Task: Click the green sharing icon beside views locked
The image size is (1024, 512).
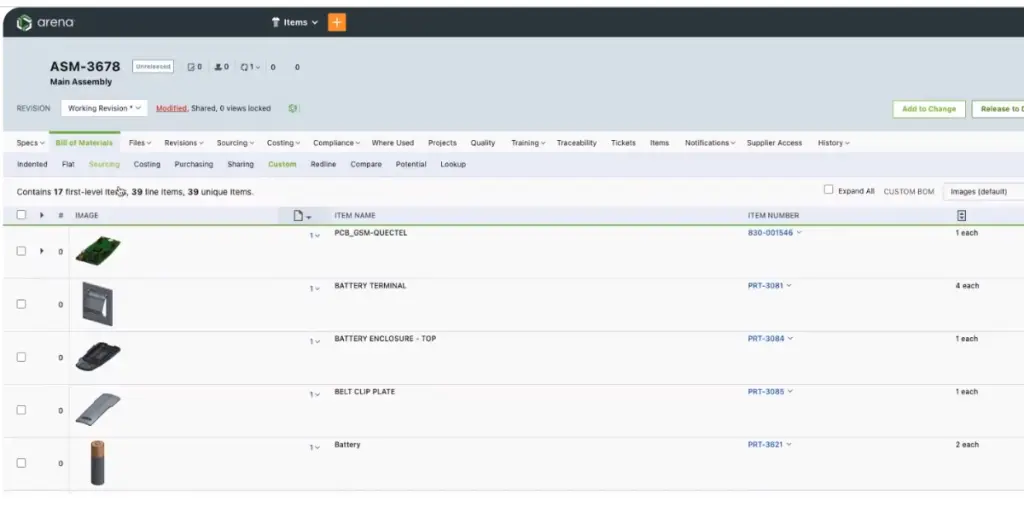Action: (293, 108)
